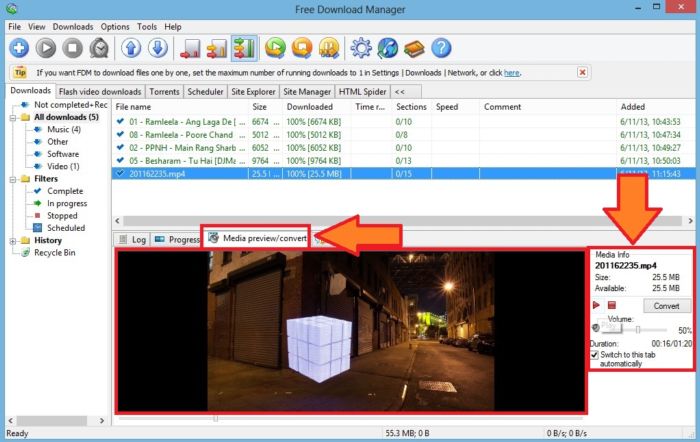Switch to the Site Explorer tab
This screenshot has height=442, width=700.
click(x=253, y=92)
